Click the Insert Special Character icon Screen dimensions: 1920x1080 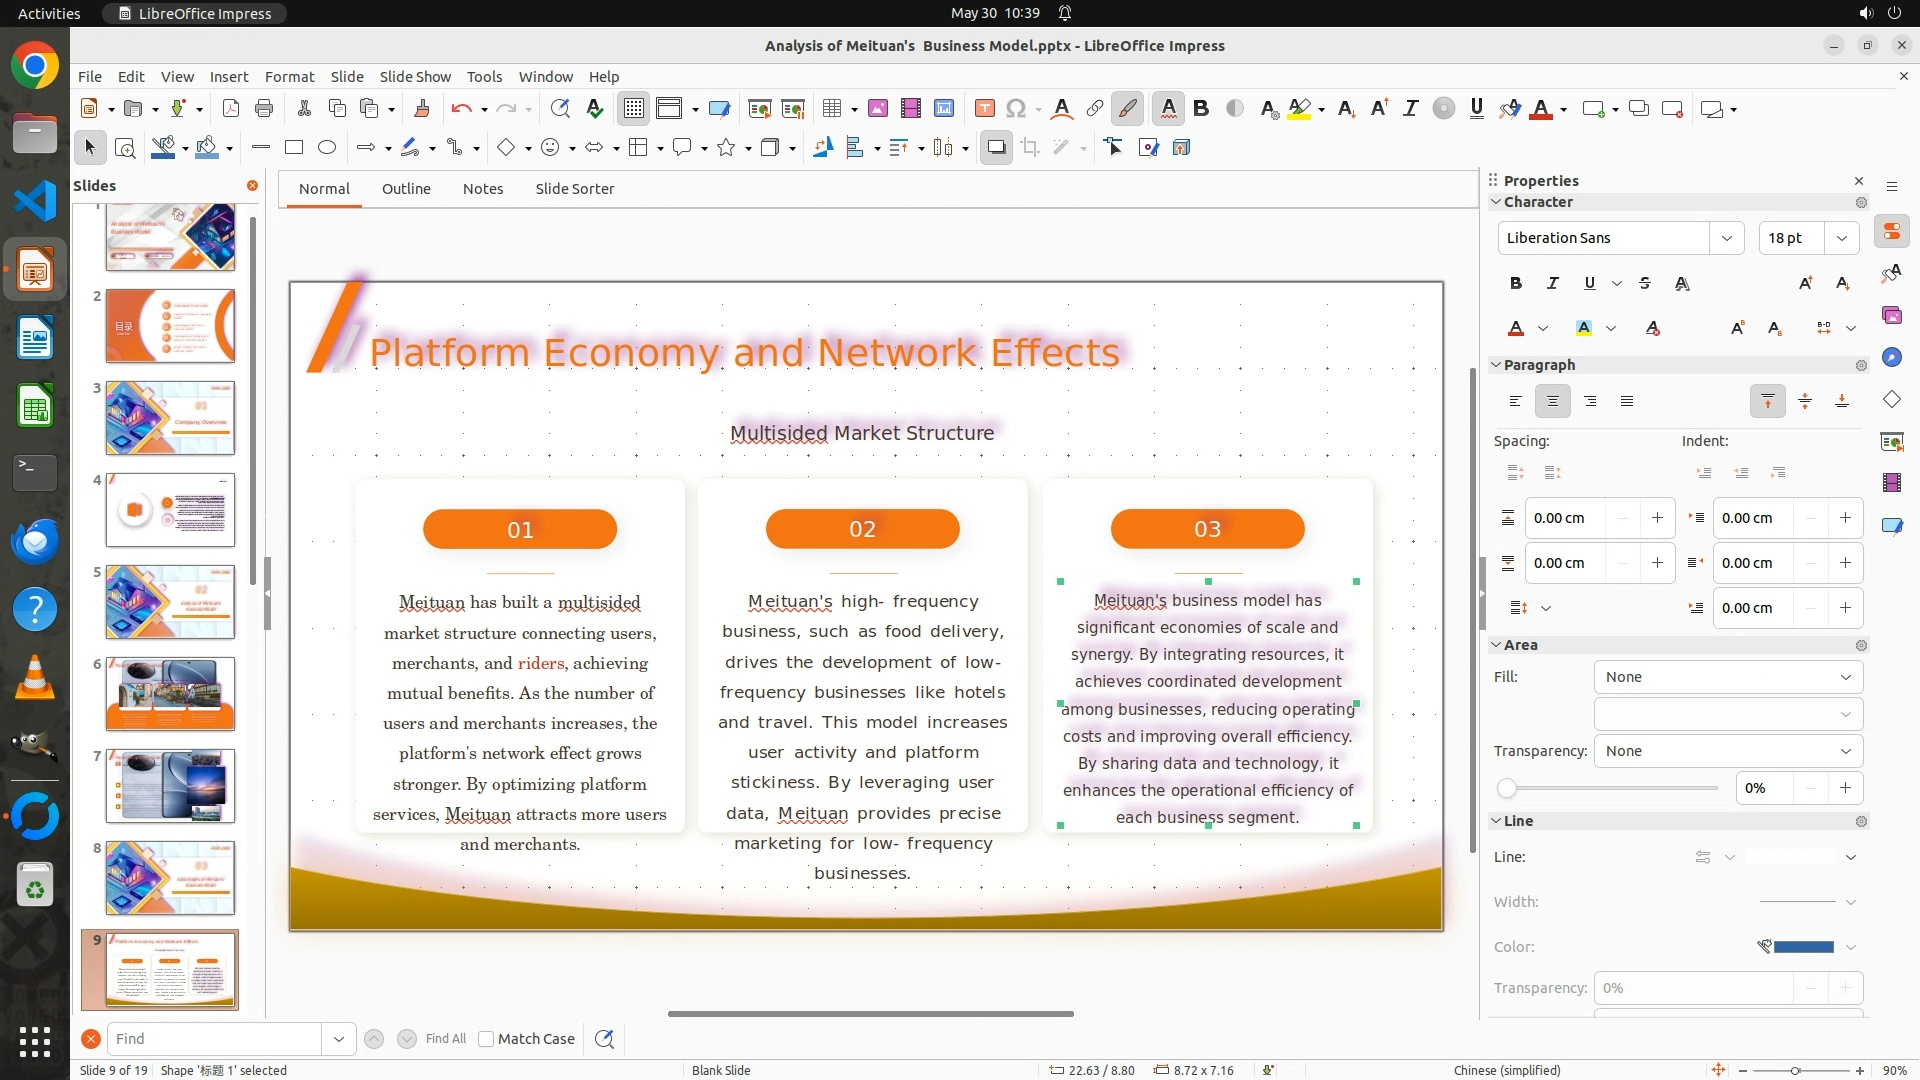(1016, 109)
